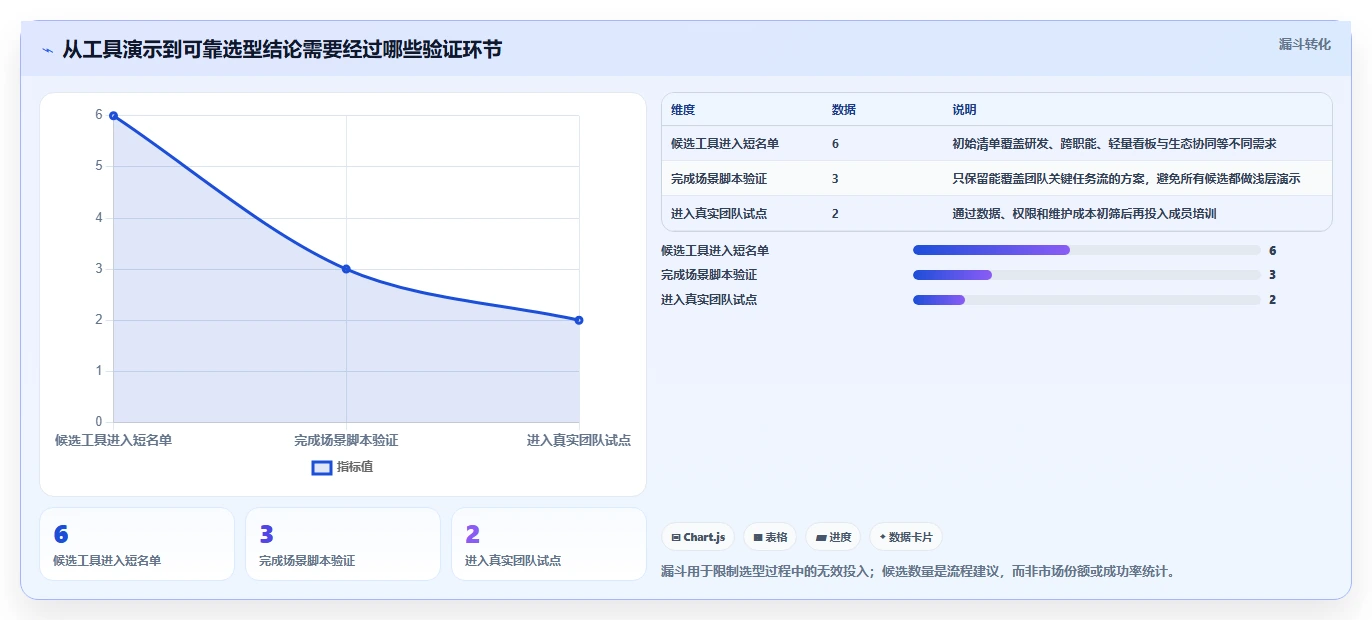Select the 数据卡片 chip
This screenshot has height=620, width=1372.
coord(906,537)
